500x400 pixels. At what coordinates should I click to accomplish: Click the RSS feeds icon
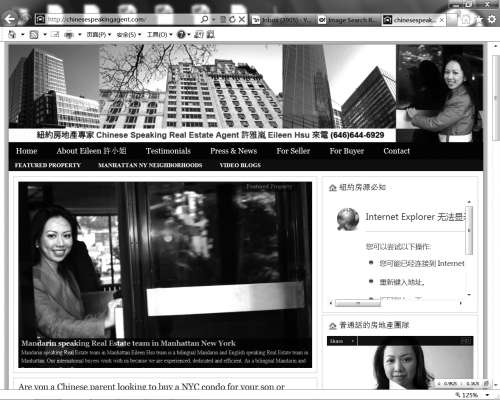(34, 34)
